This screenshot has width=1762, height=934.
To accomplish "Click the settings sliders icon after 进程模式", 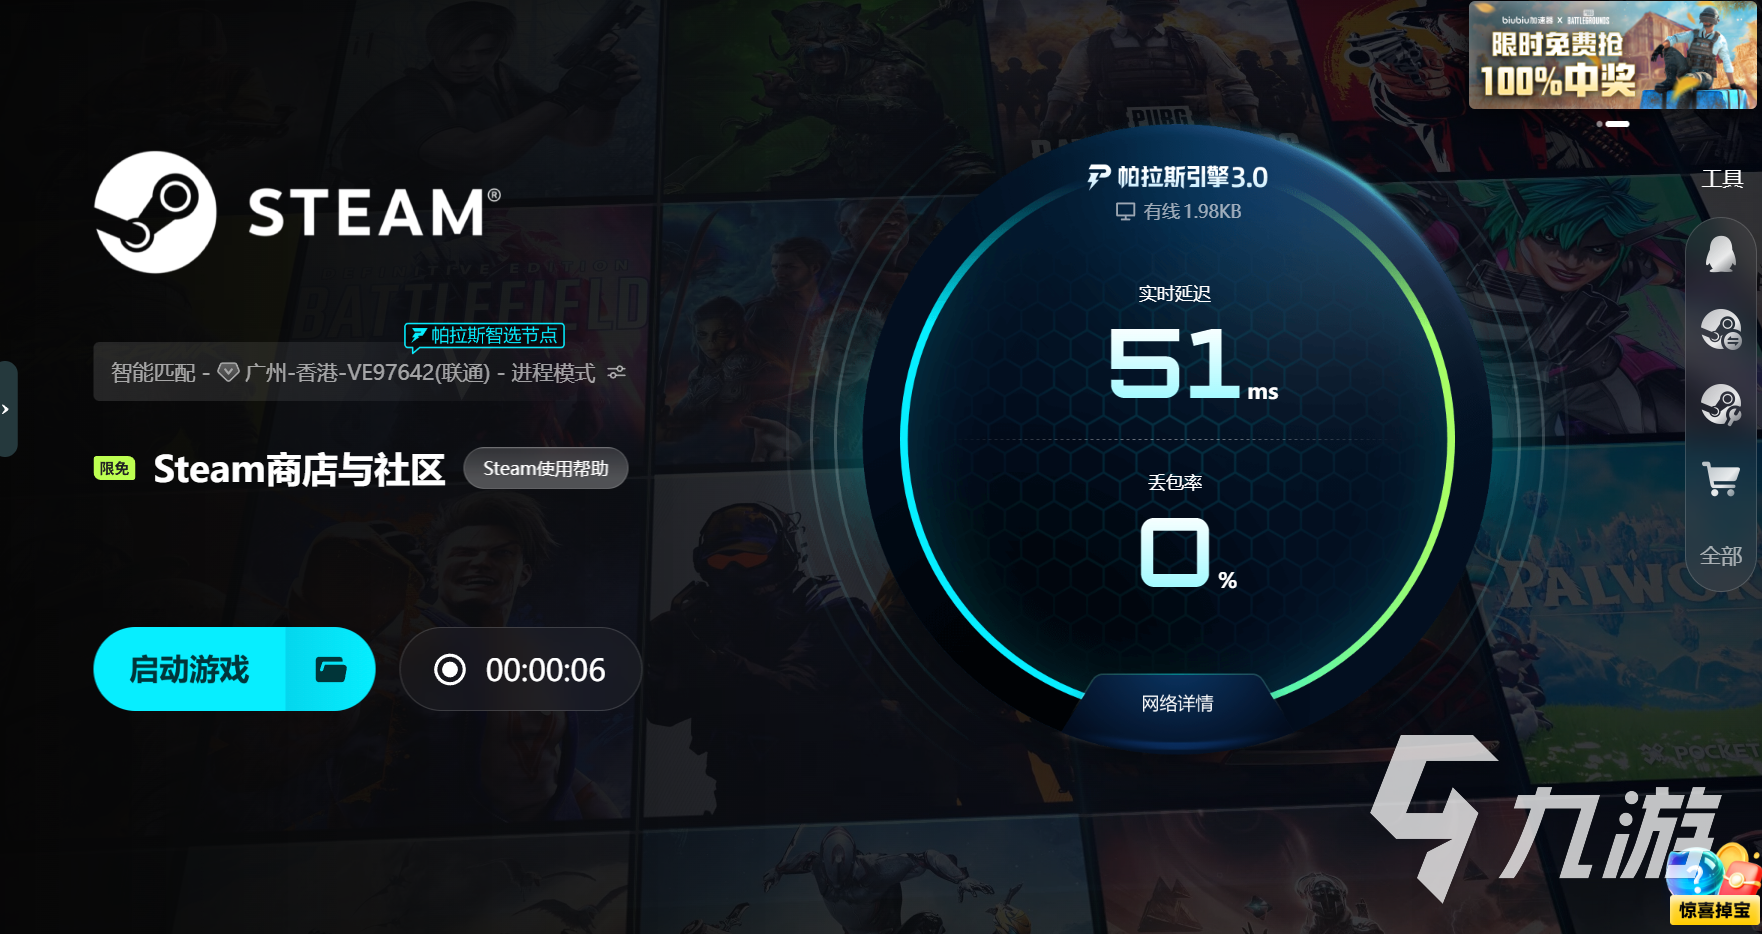I will 617,372.
